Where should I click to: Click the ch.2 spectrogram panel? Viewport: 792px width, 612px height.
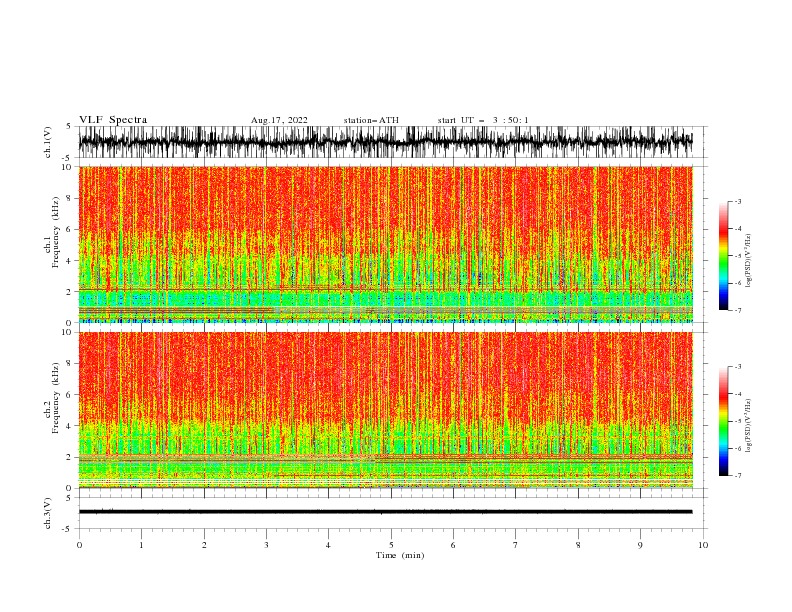coord(385,410)
